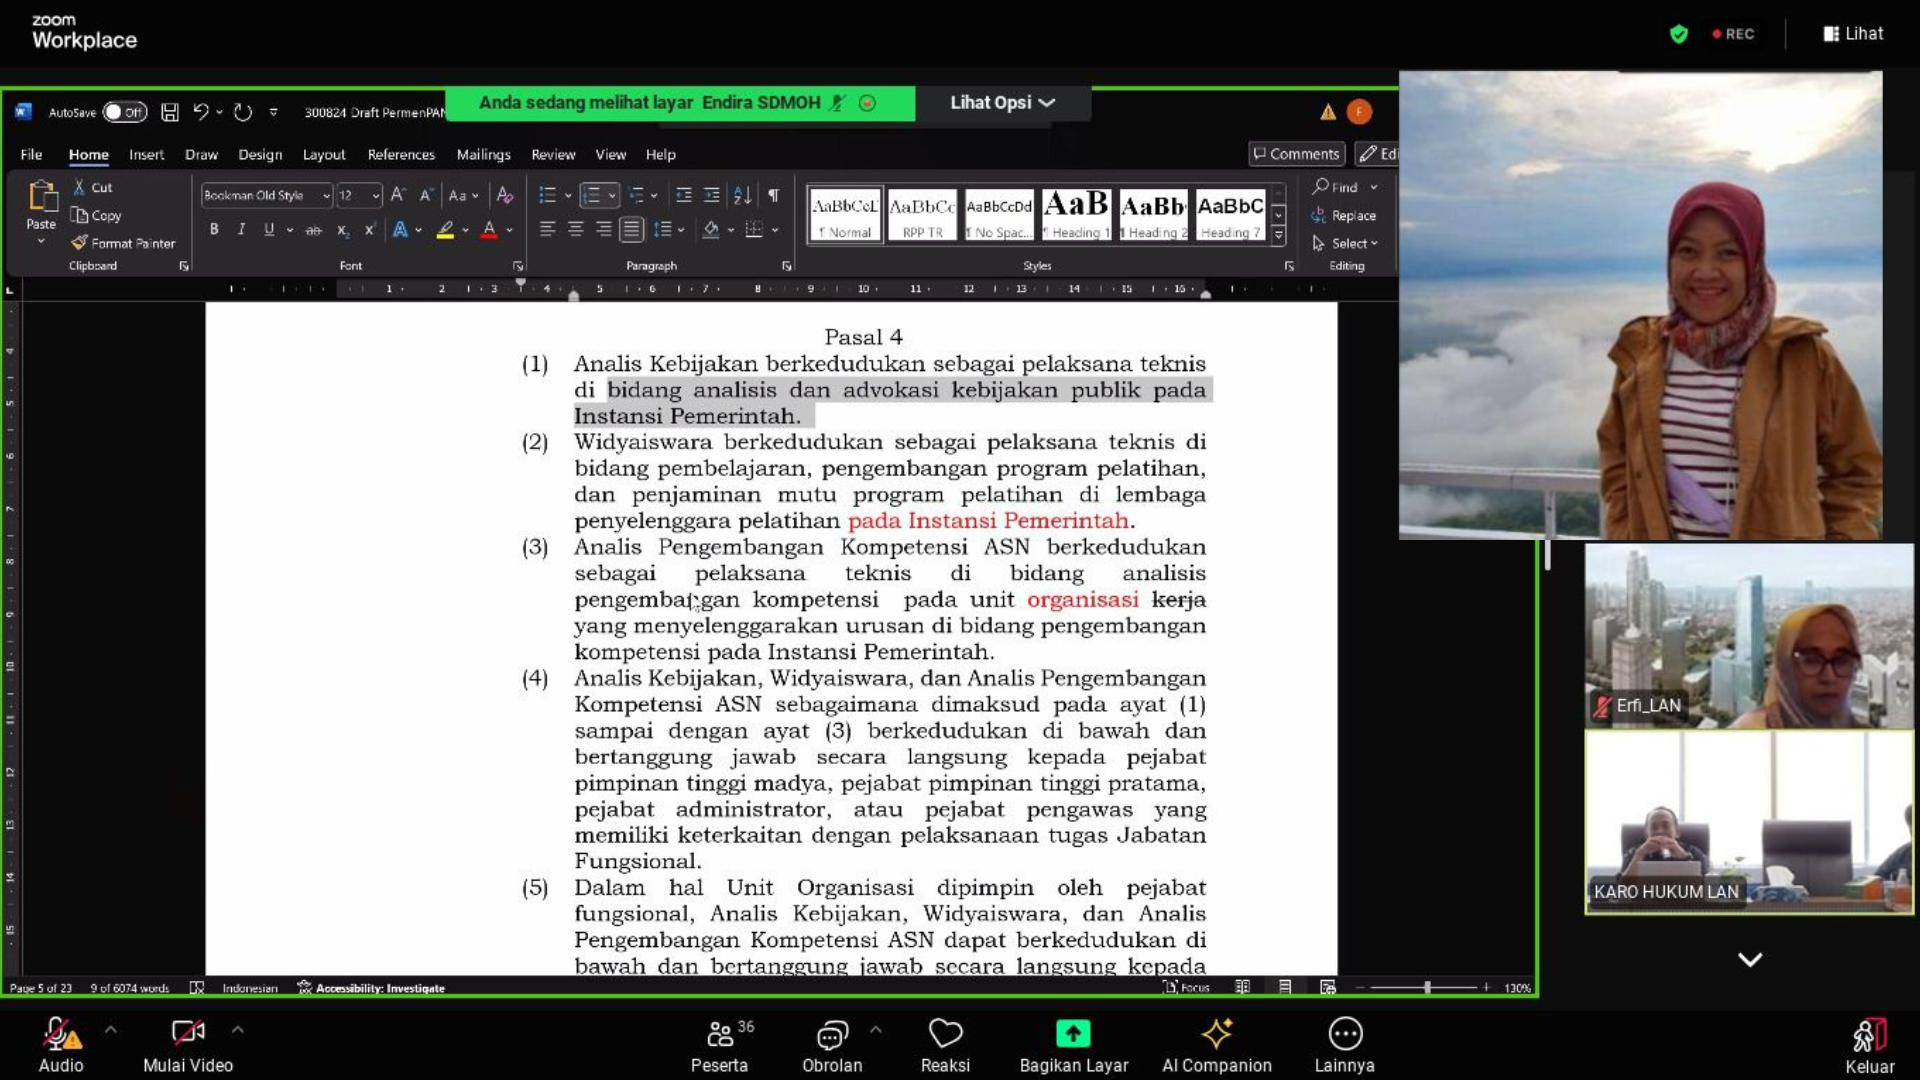The height and width of the screenshot is (1080, 1920).
Task: Undo the last action in Word
Action: click(x=201, y=112)
